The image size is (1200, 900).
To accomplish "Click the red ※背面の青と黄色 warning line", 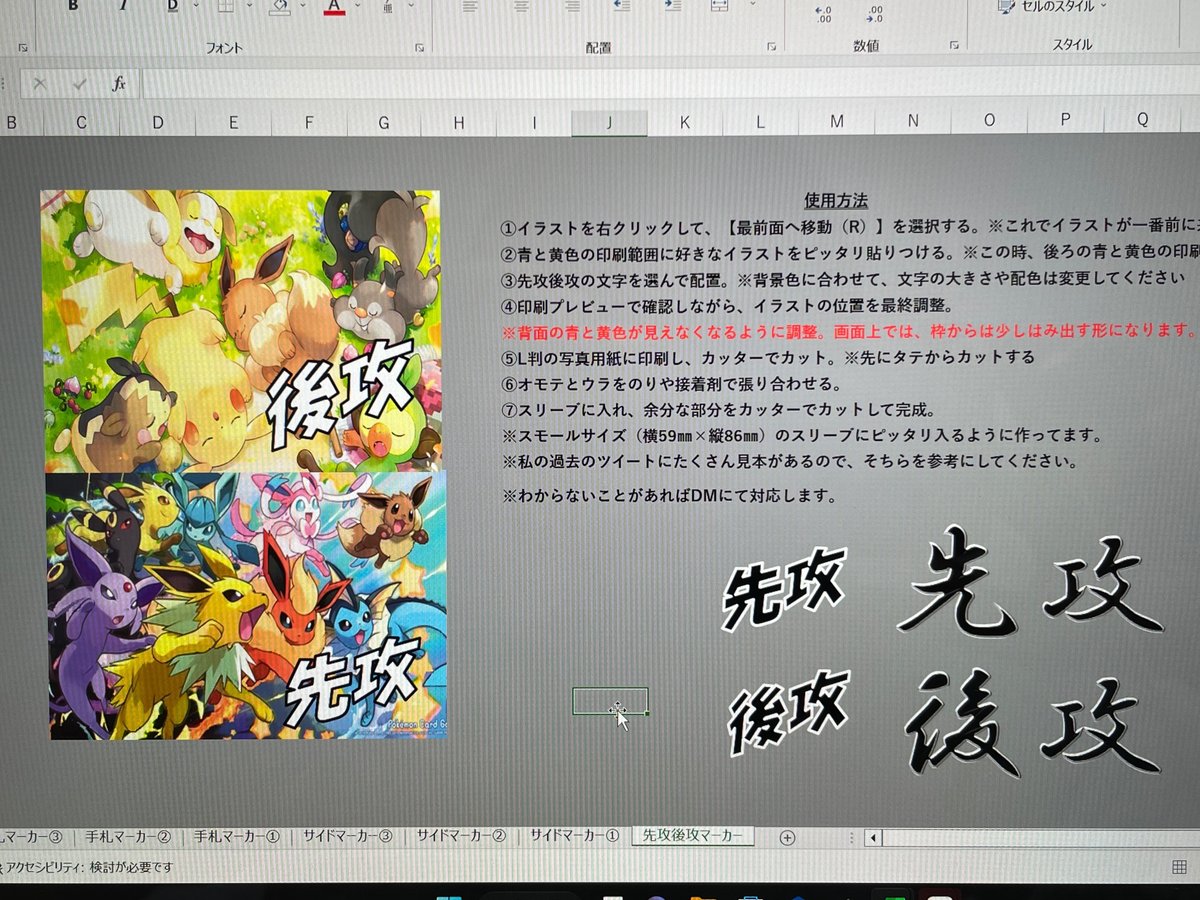I will pos(850,331).
